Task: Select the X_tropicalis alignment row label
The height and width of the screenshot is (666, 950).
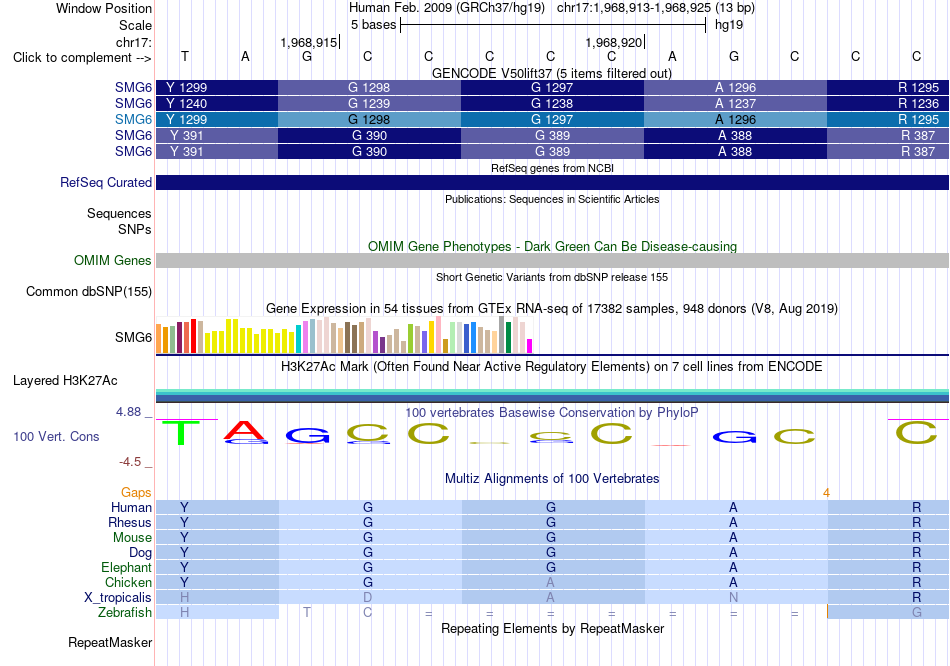Action: [x=118, y=598]
